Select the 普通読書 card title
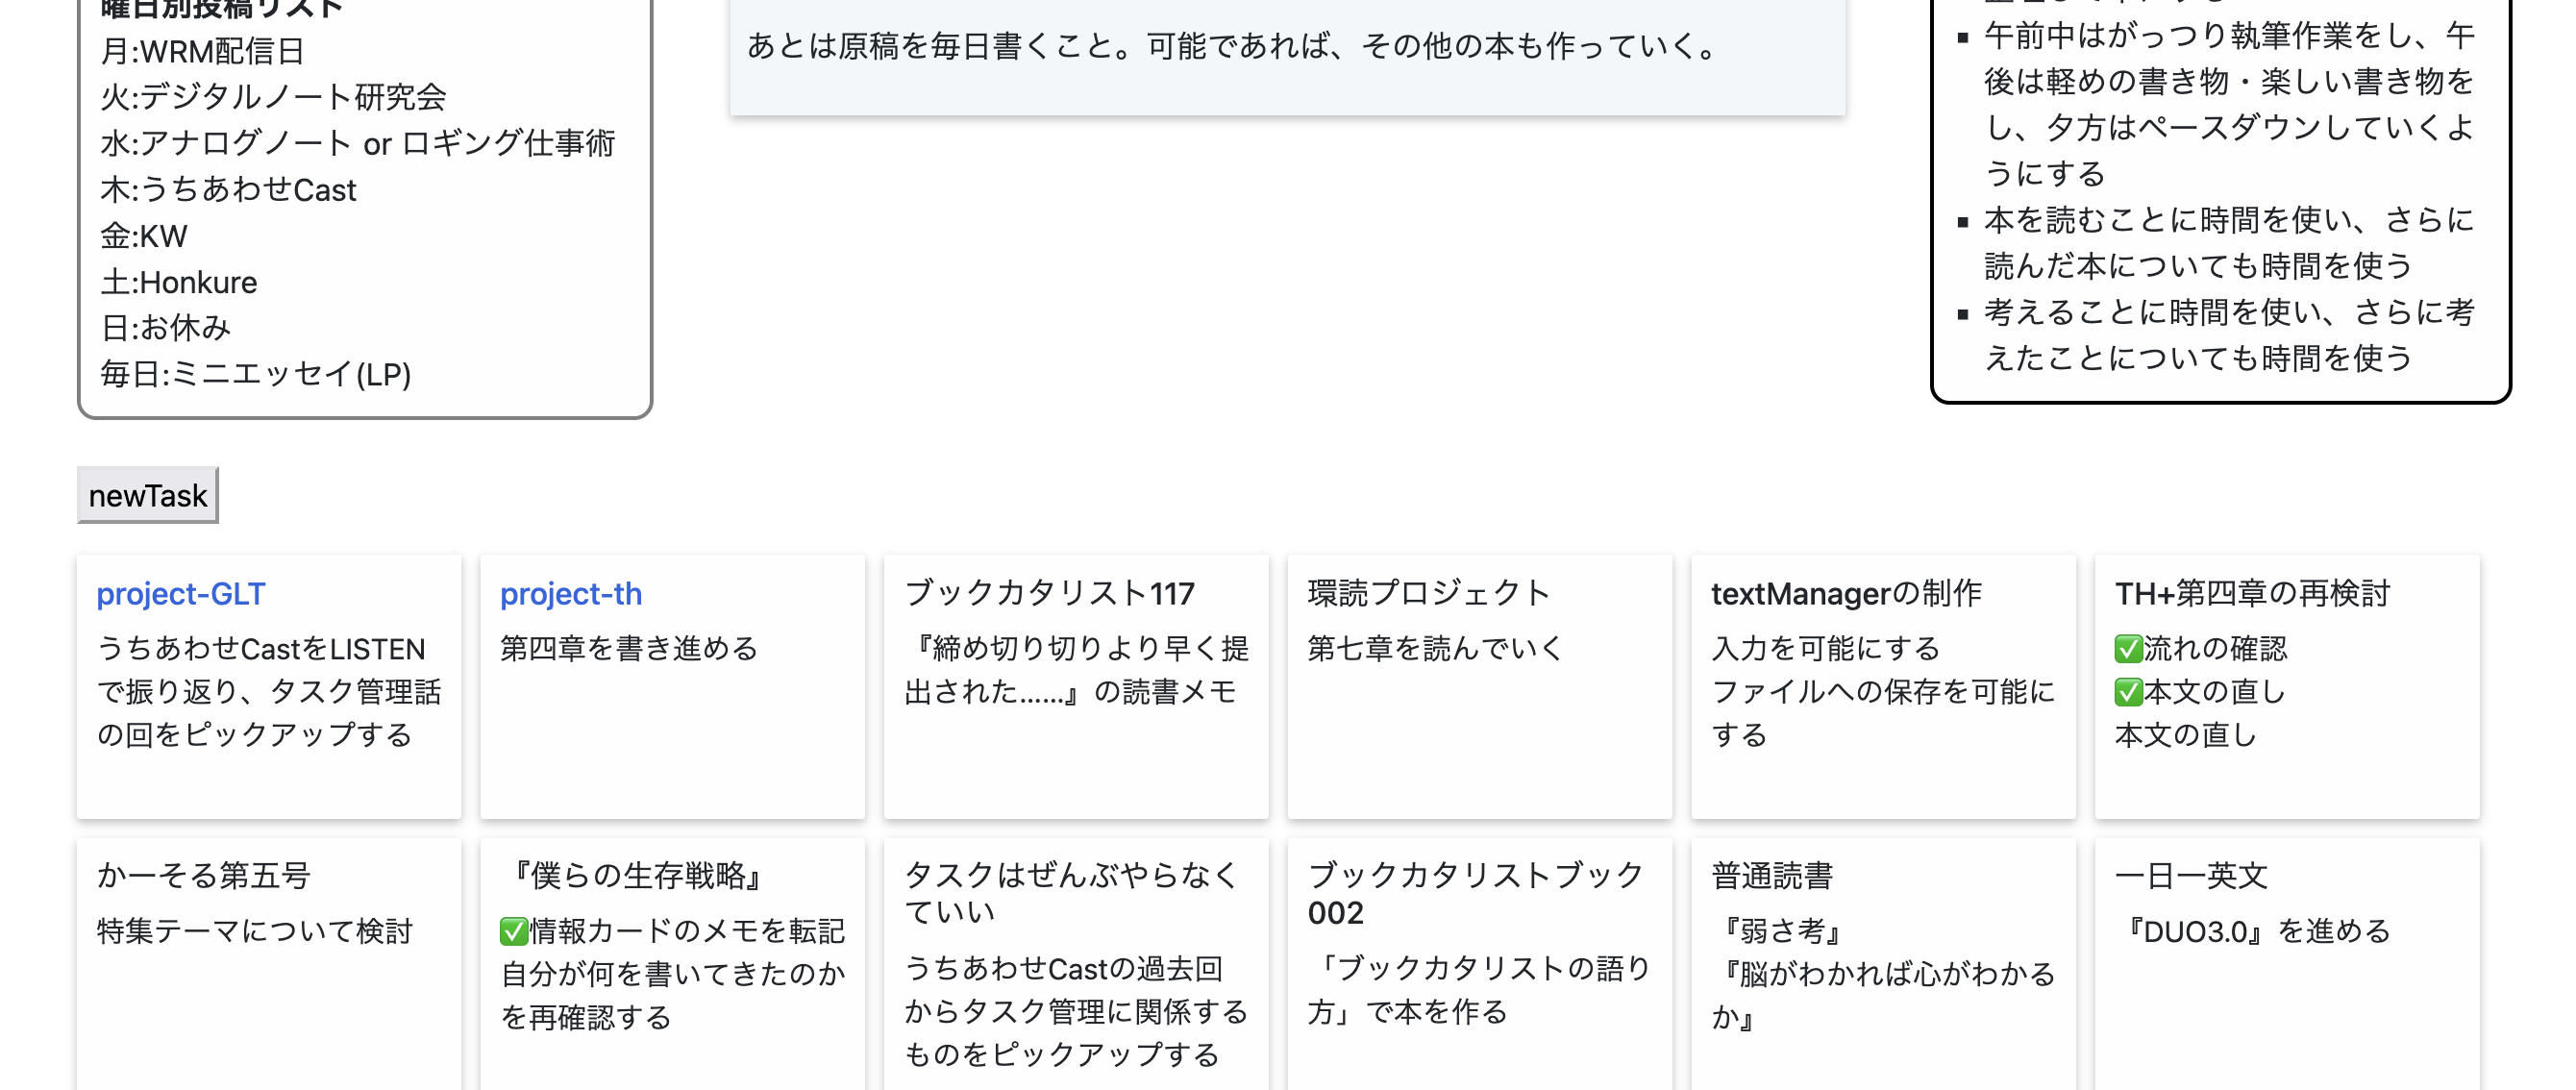Screen dimensions: 2576x1090 click(1772, 876)
